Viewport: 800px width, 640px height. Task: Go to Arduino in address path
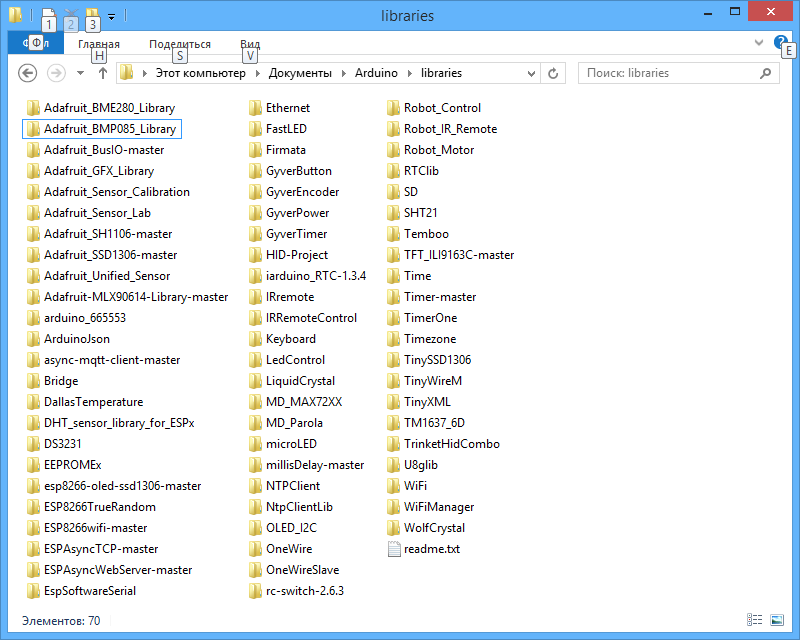tap(376, 73)
